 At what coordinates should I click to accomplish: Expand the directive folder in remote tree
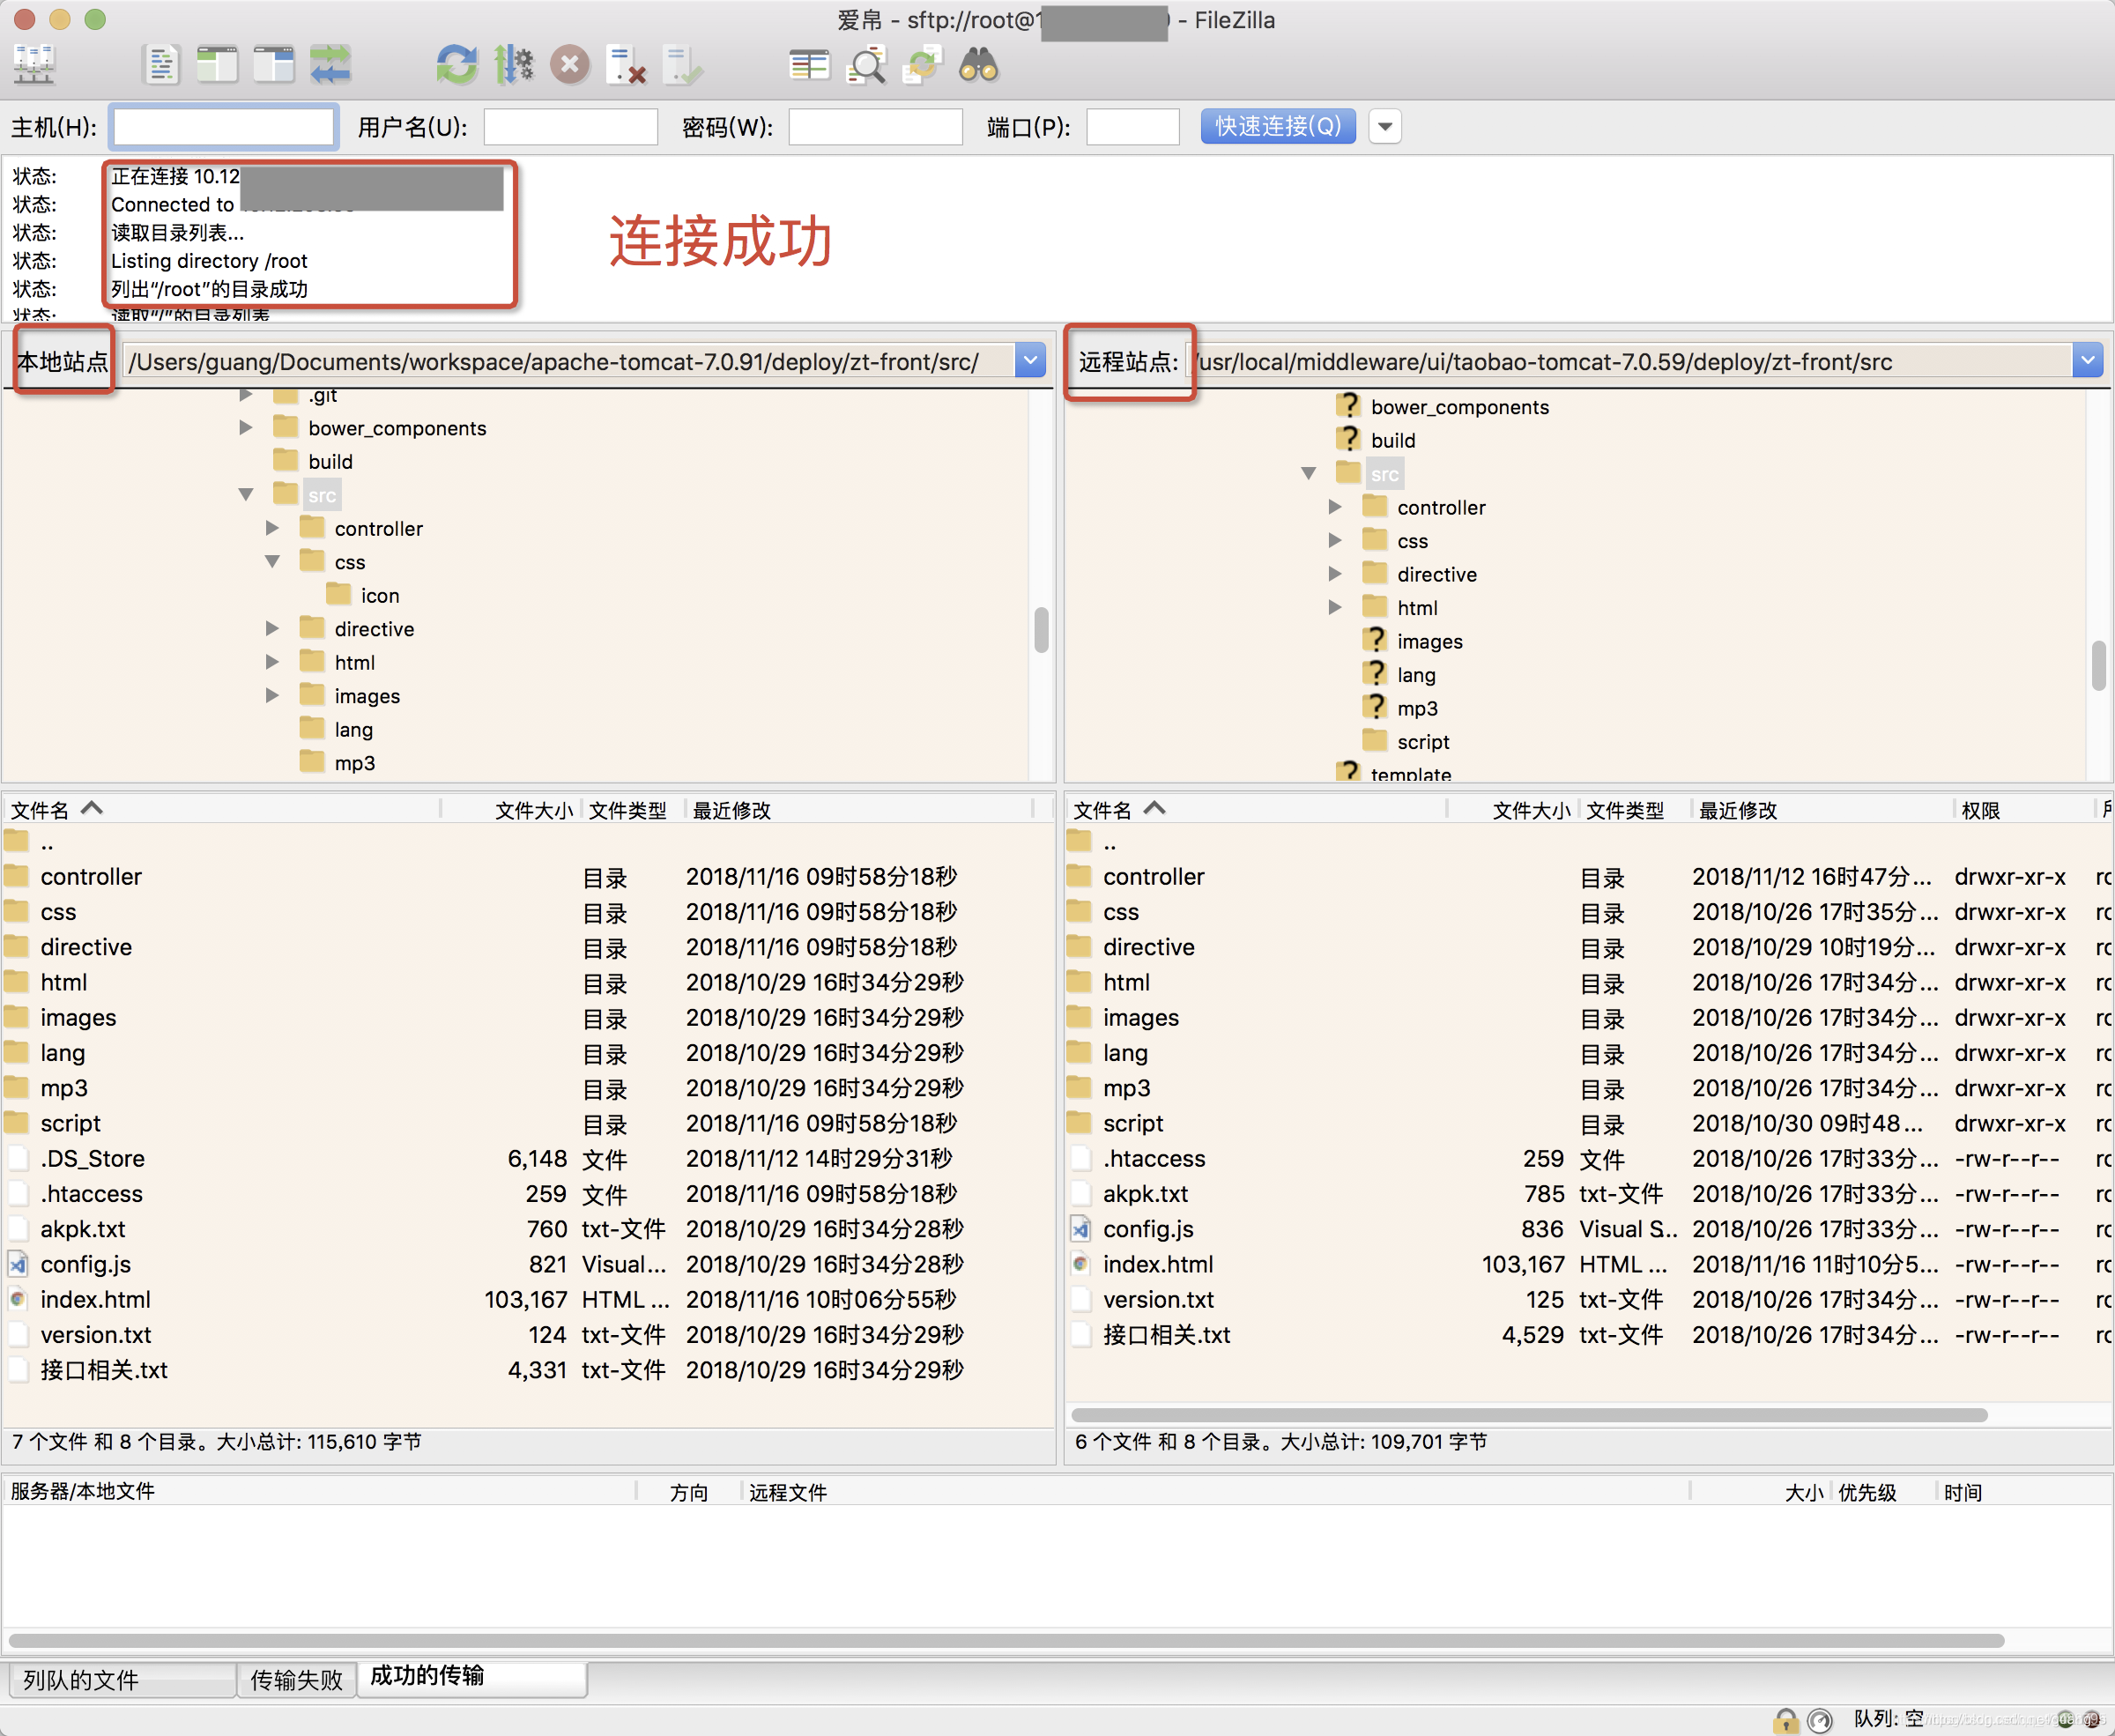click(x=1335, y=574)
